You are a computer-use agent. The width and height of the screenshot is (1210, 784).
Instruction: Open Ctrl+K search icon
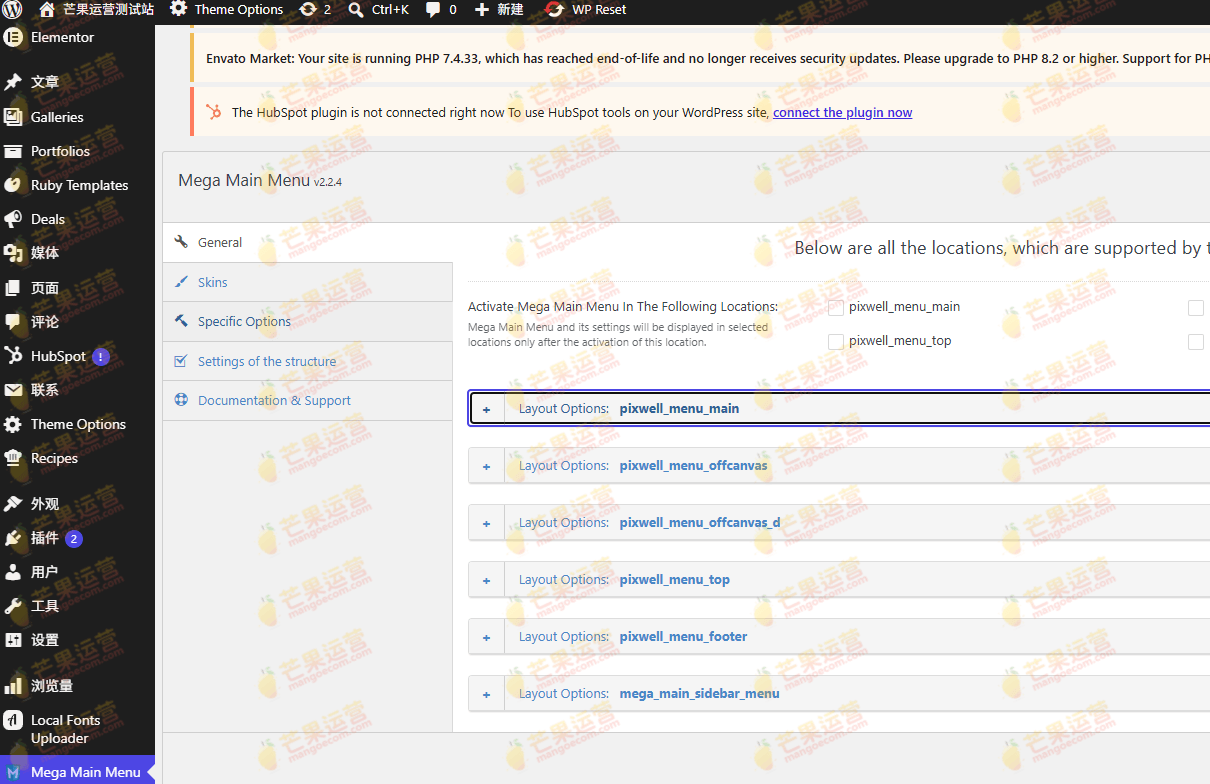coord(356,10)
